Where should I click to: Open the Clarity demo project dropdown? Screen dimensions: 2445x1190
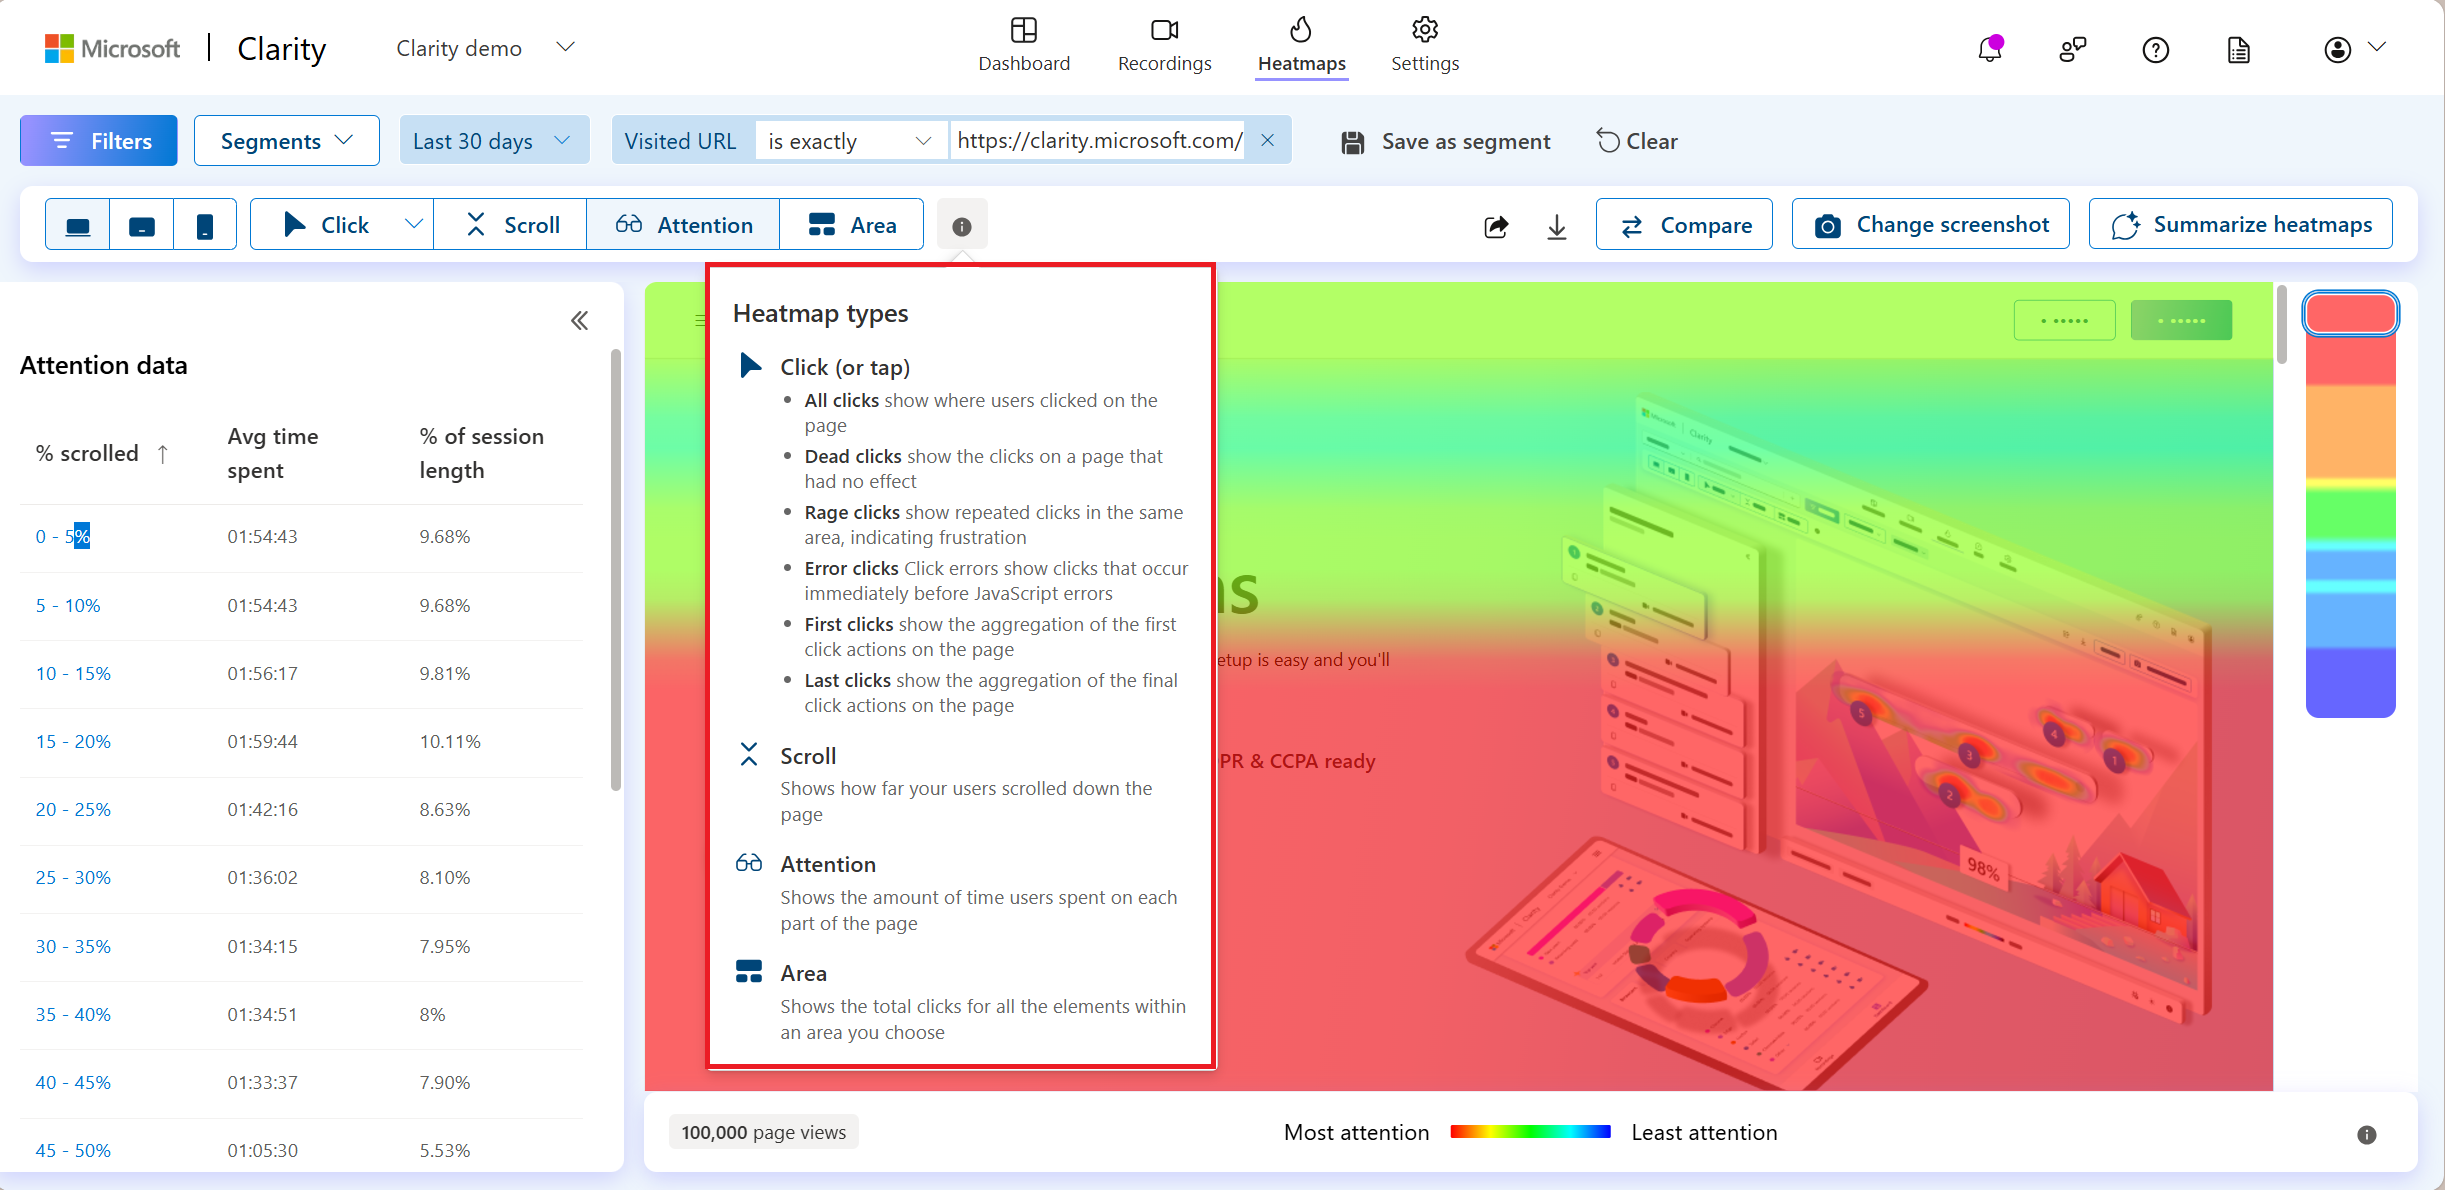(485, 48)
